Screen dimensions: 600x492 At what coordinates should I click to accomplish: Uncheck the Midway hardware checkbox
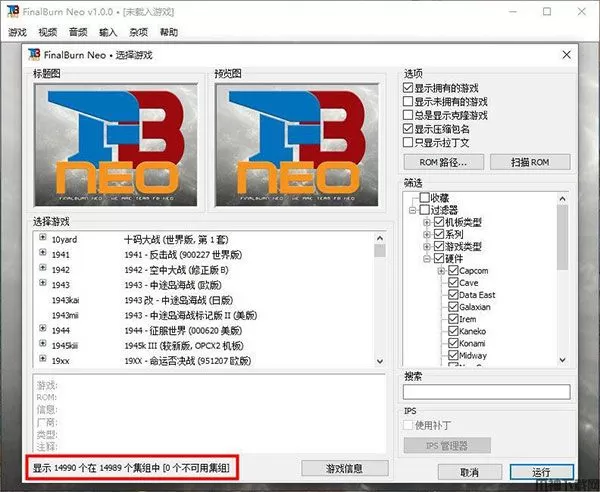(453, 355)
